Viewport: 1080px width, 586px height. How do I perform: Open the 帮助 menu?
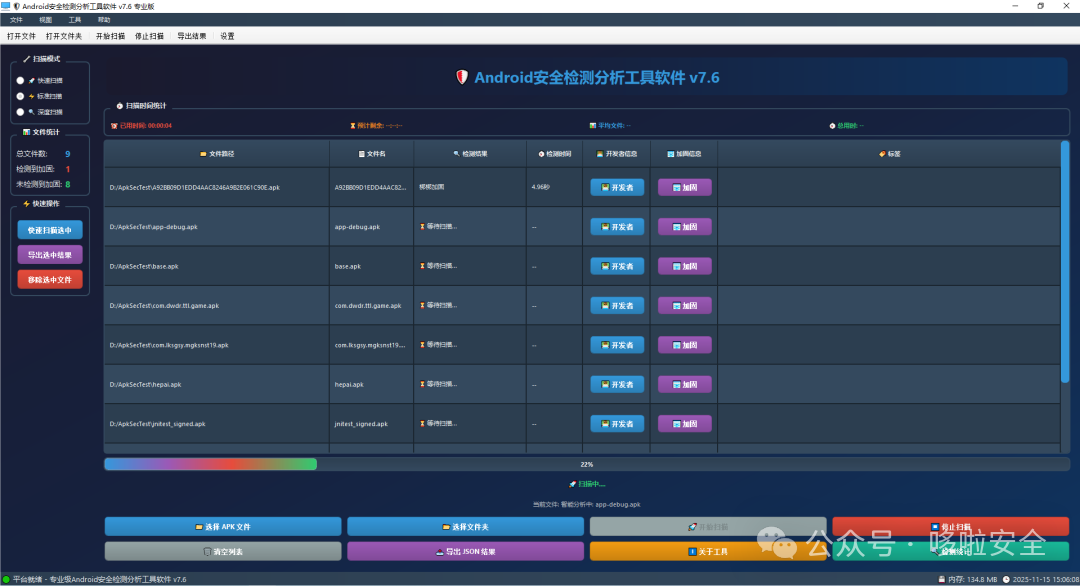click(104, 20)
